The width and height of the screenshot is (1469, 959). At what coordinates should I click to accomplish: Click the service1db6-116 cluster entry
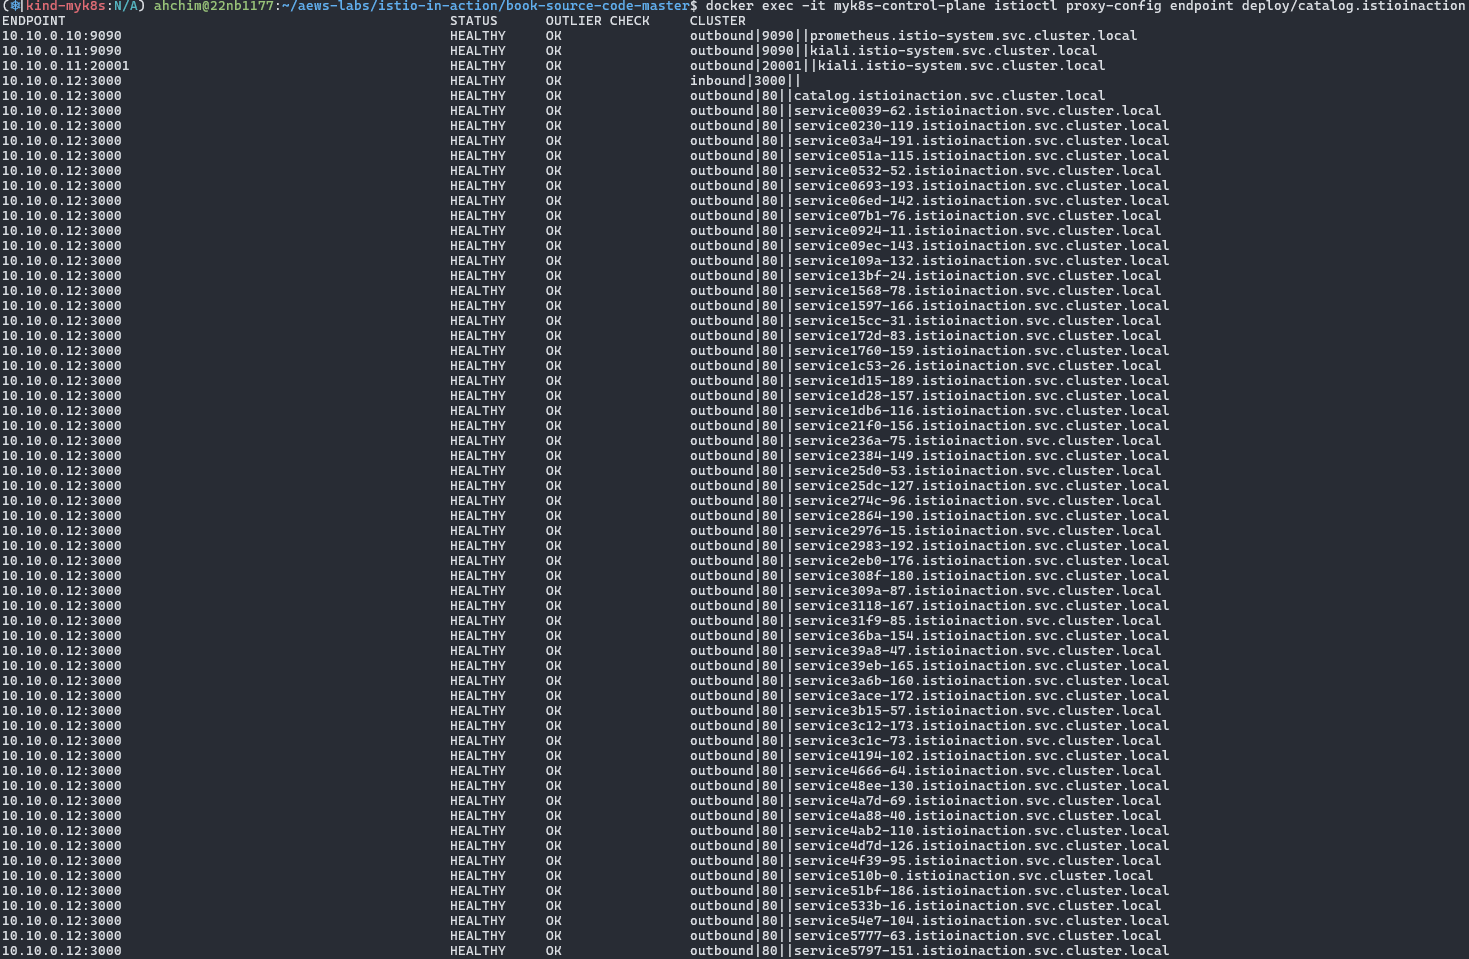929,411
